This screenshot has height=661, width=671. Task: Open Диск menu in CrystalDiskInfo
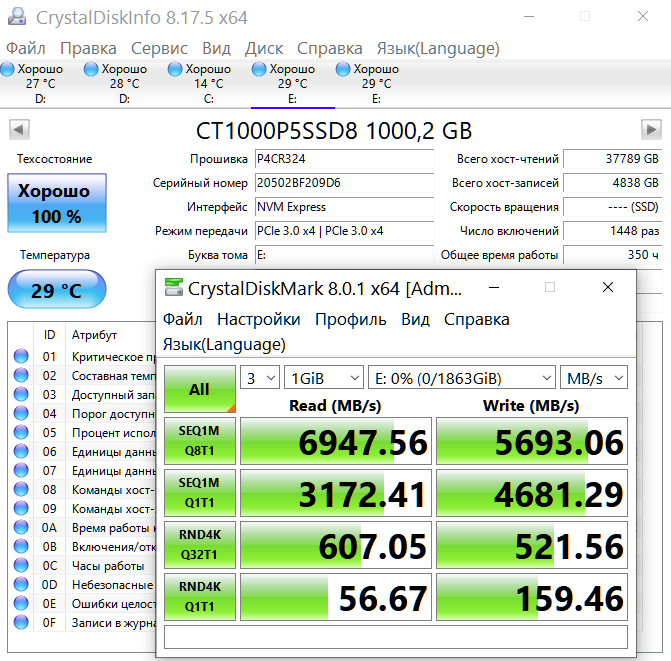coord(264,48)
